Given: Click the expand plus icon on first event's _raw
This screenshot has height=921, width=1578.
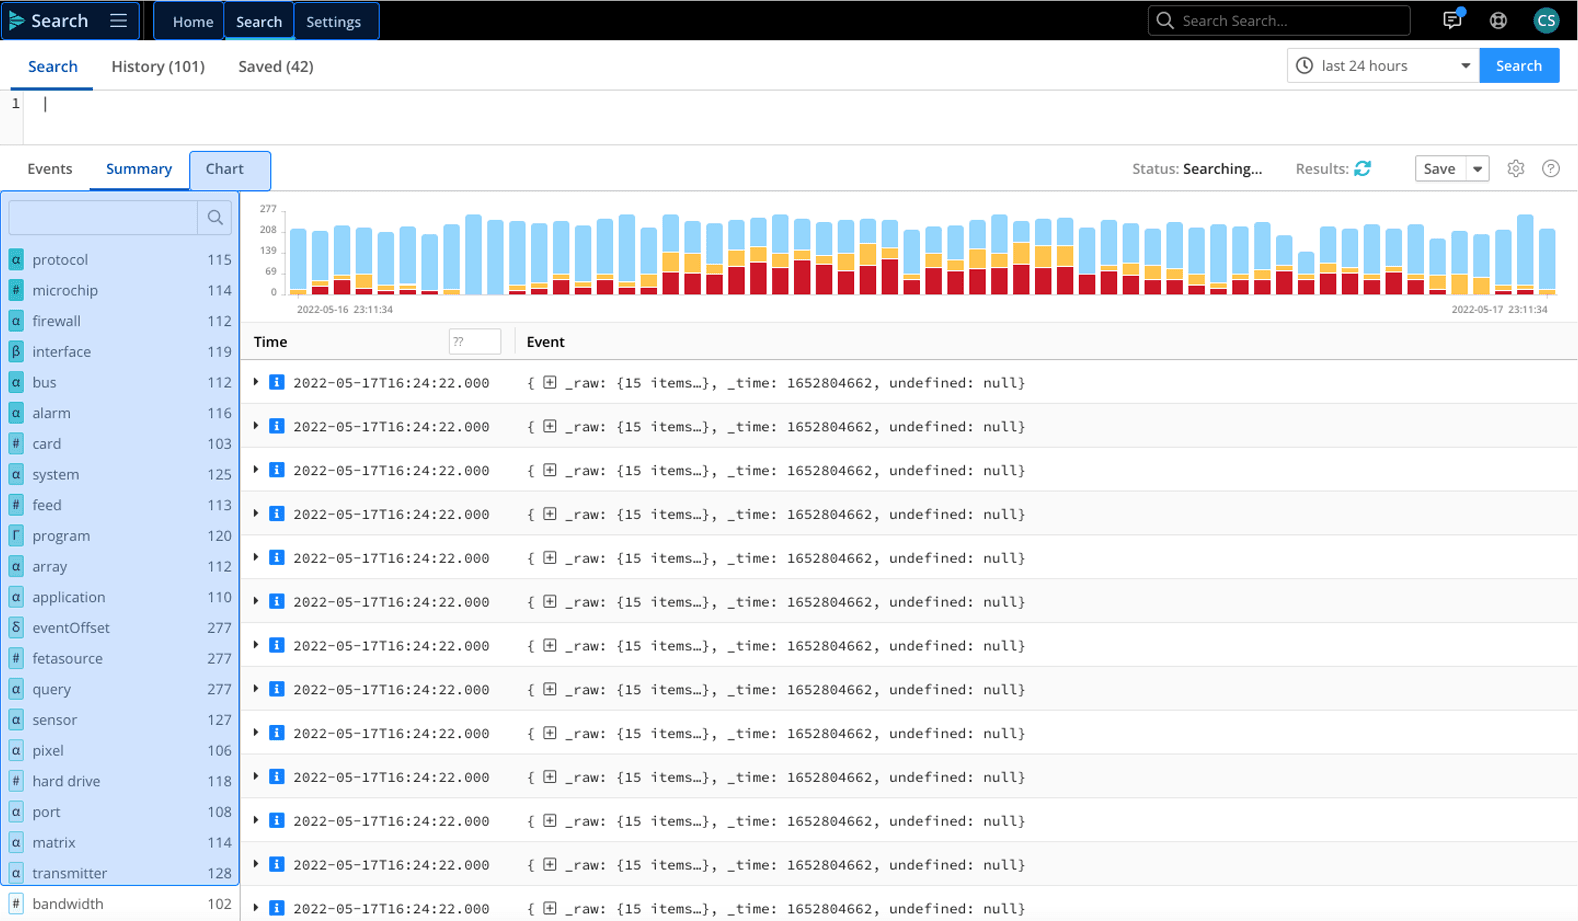Looking at the screenshot, I should click(x=550, y=383).
